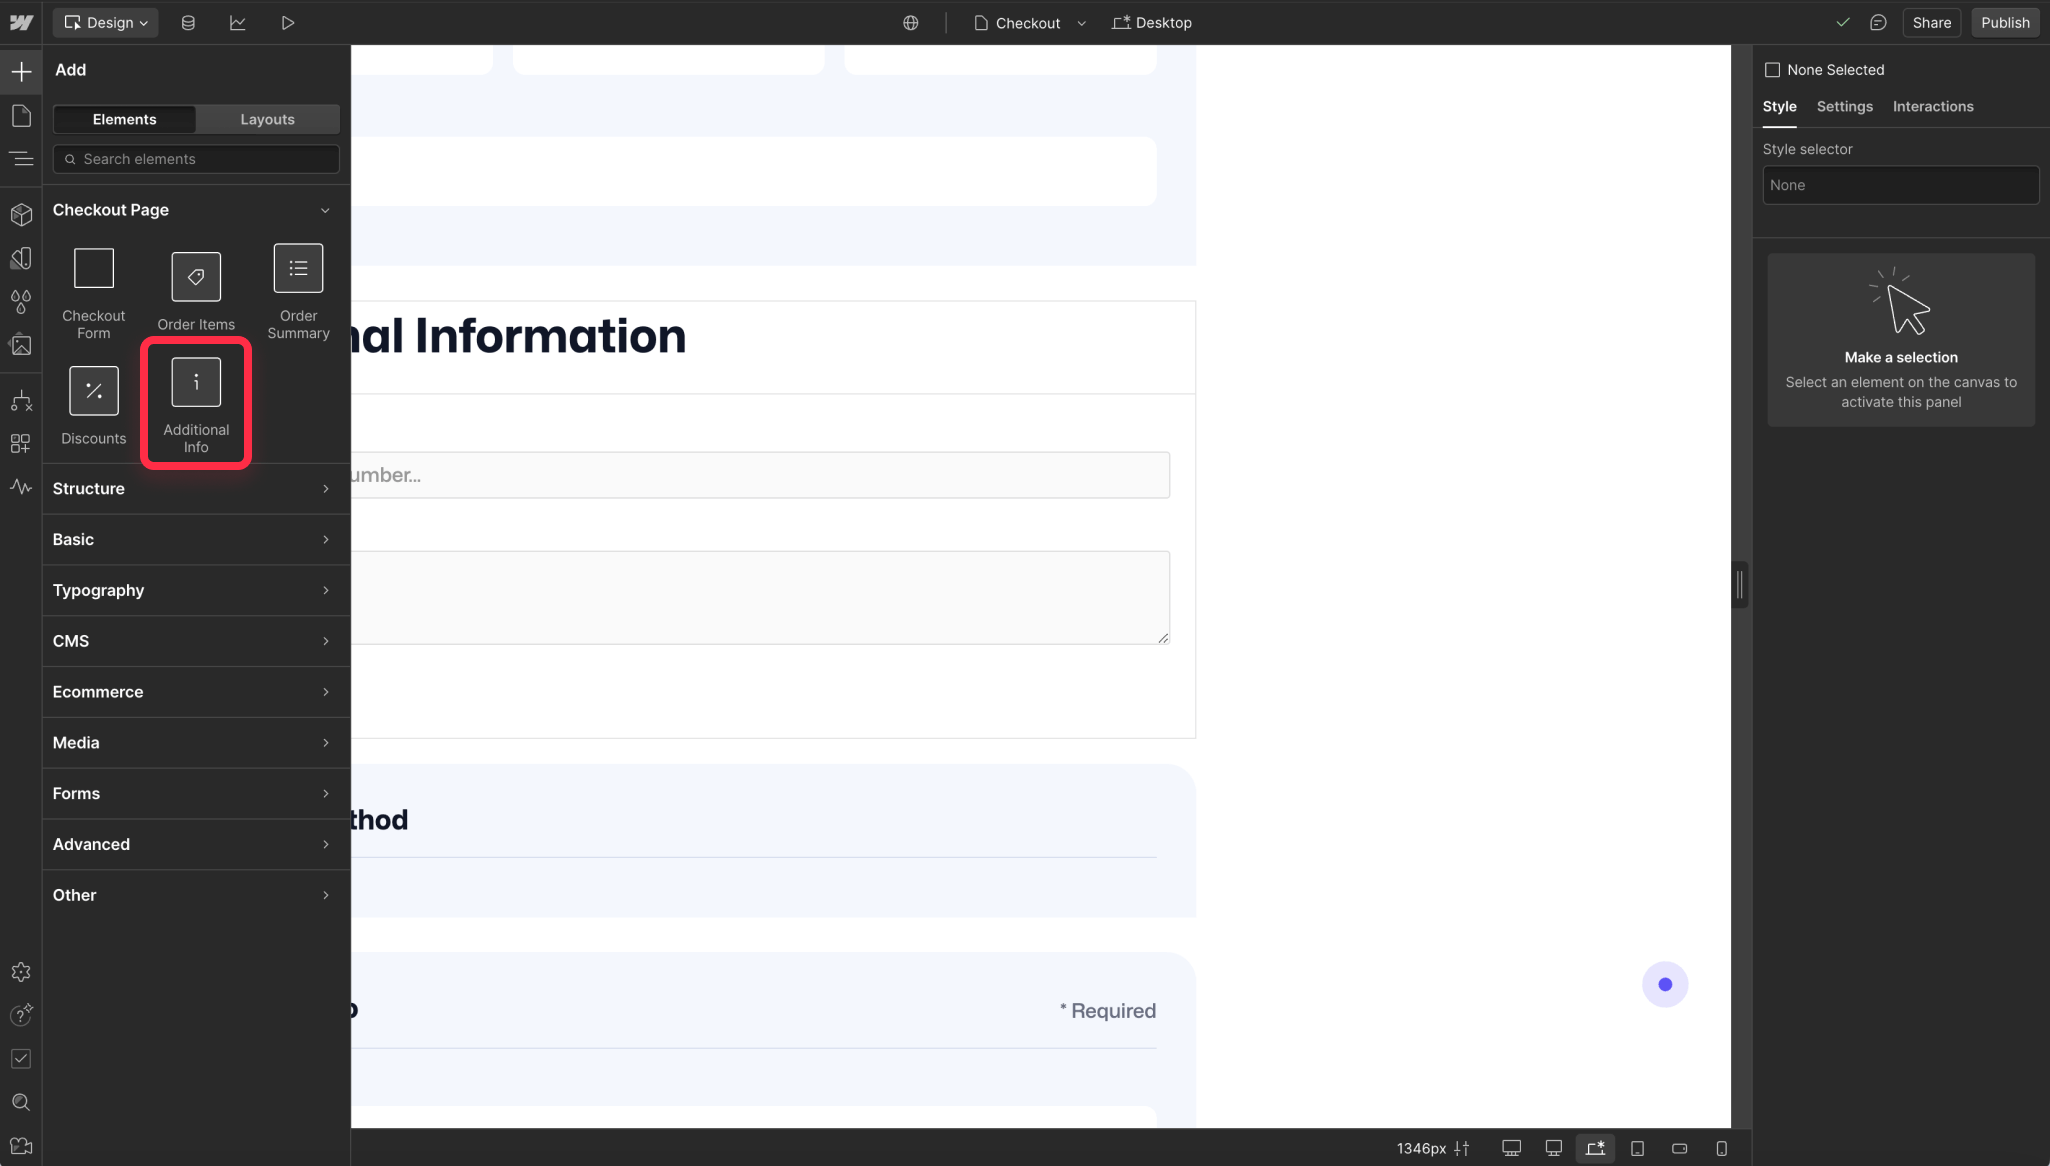This screenshot has height=1166, width=2050.
Task: Open the site settings gear icon
Action: [x=21, y=972]
